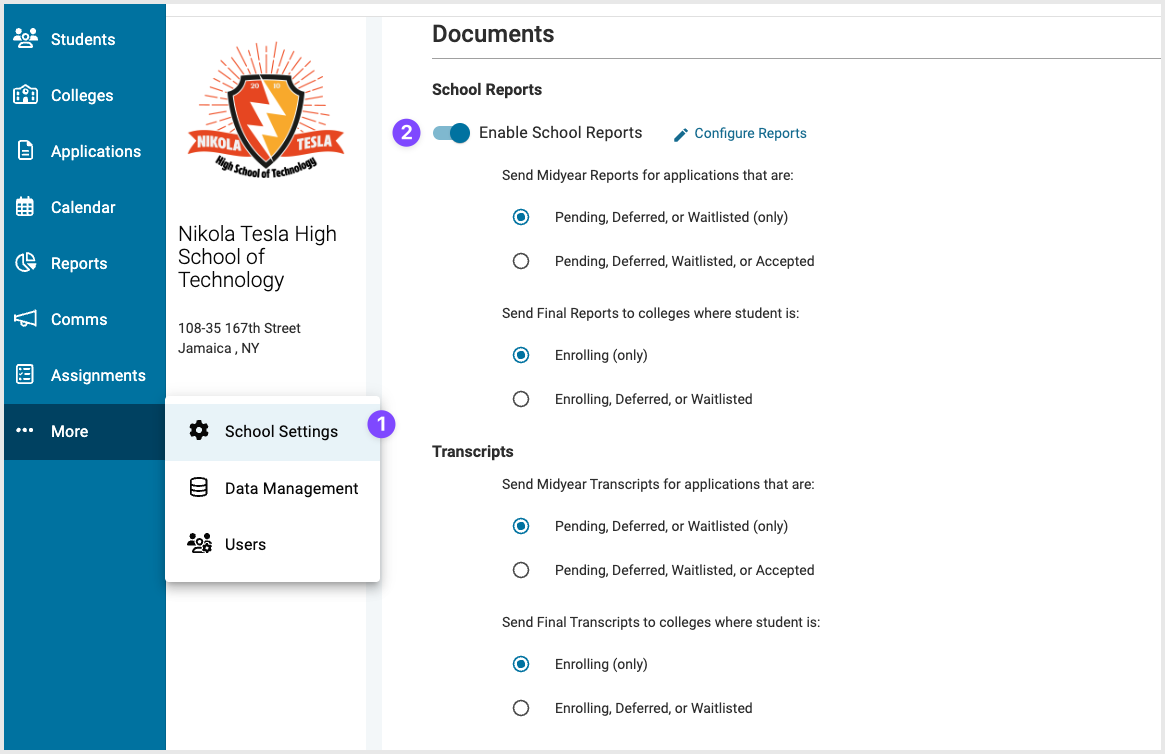Screen dimensions: 1165x754
Task: Open Reports from the sidebar
Action: 85,263
